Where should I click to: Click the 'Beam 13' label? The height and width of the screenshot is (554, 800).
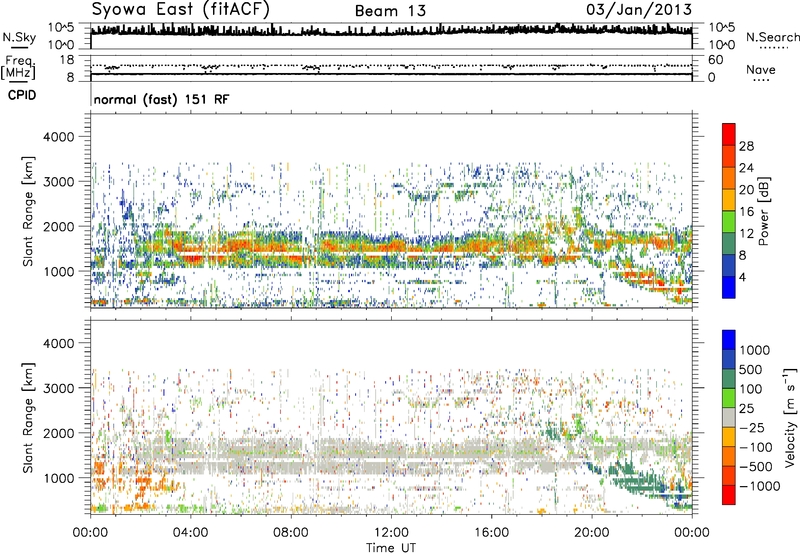tap(390, 11)
